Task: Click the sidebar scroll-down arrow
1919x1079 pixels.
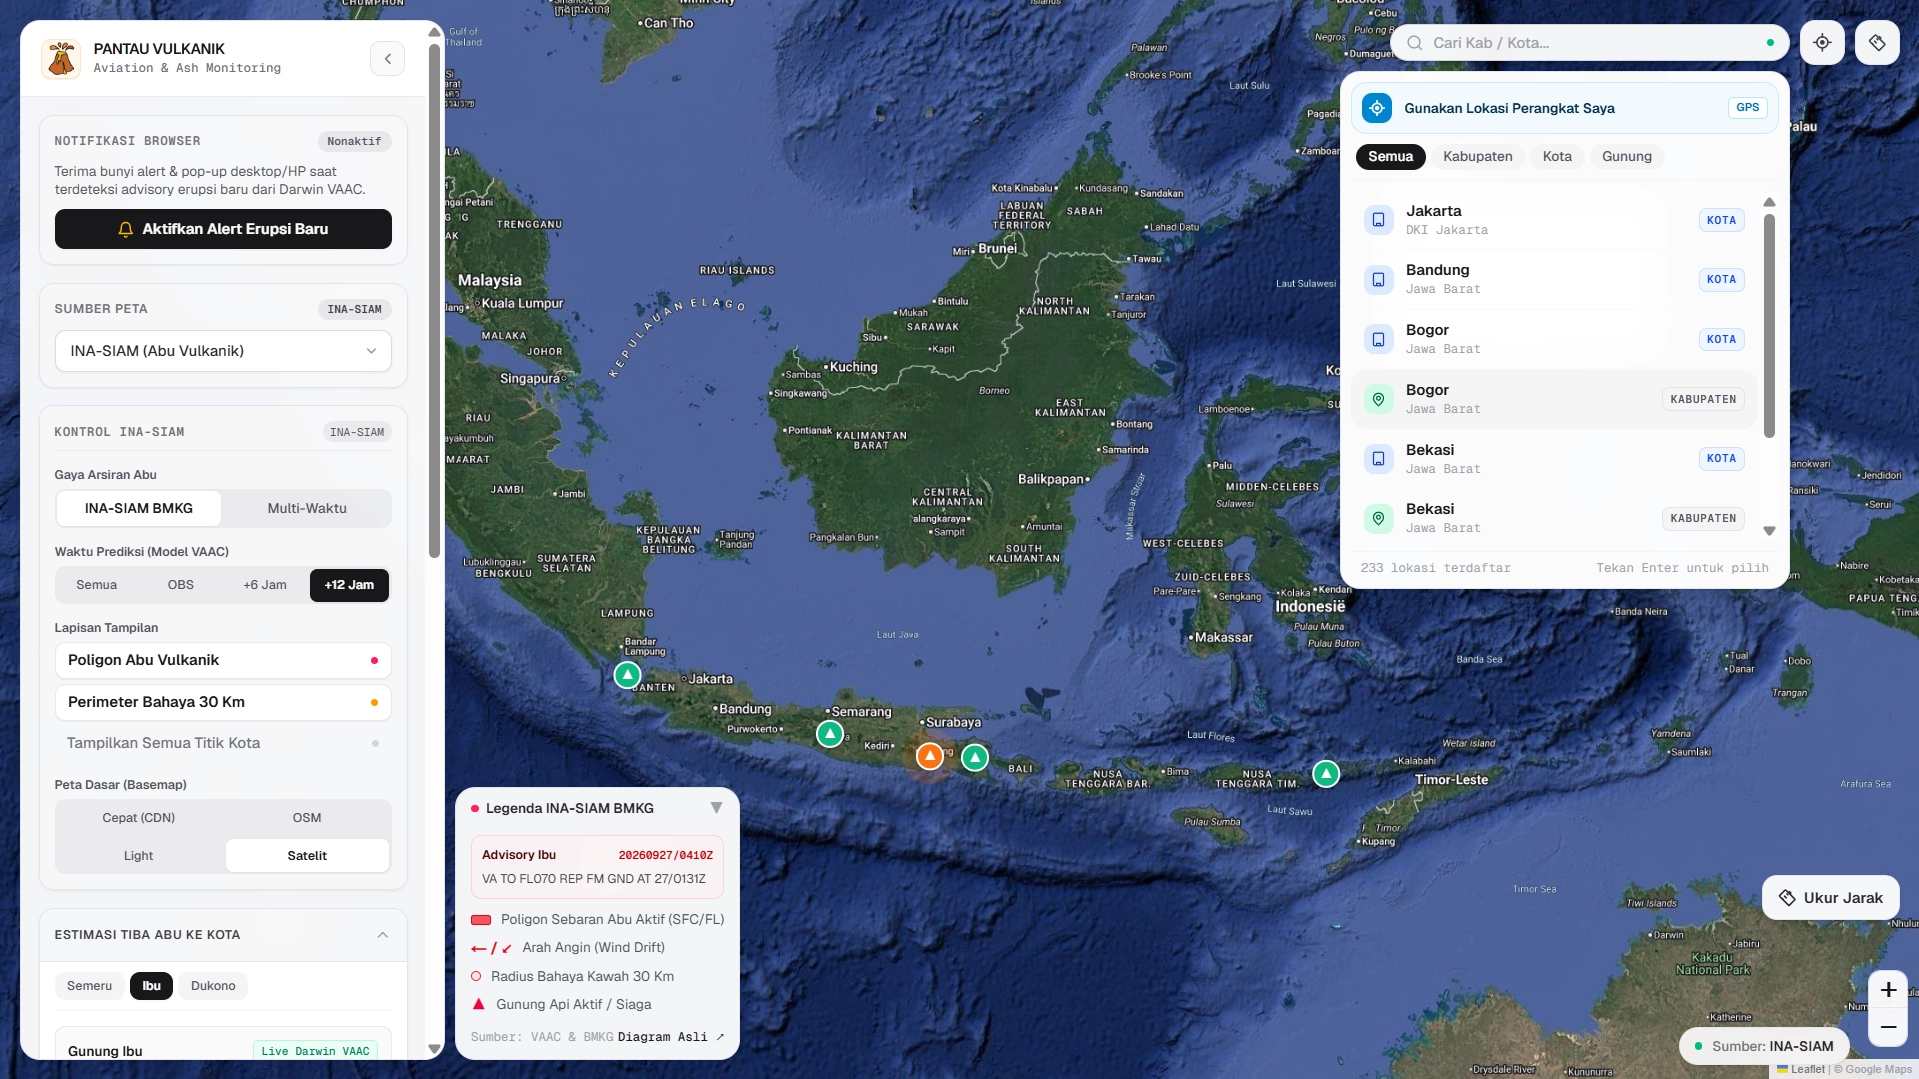Action: pyautogui.click(x=434, y=1049)
